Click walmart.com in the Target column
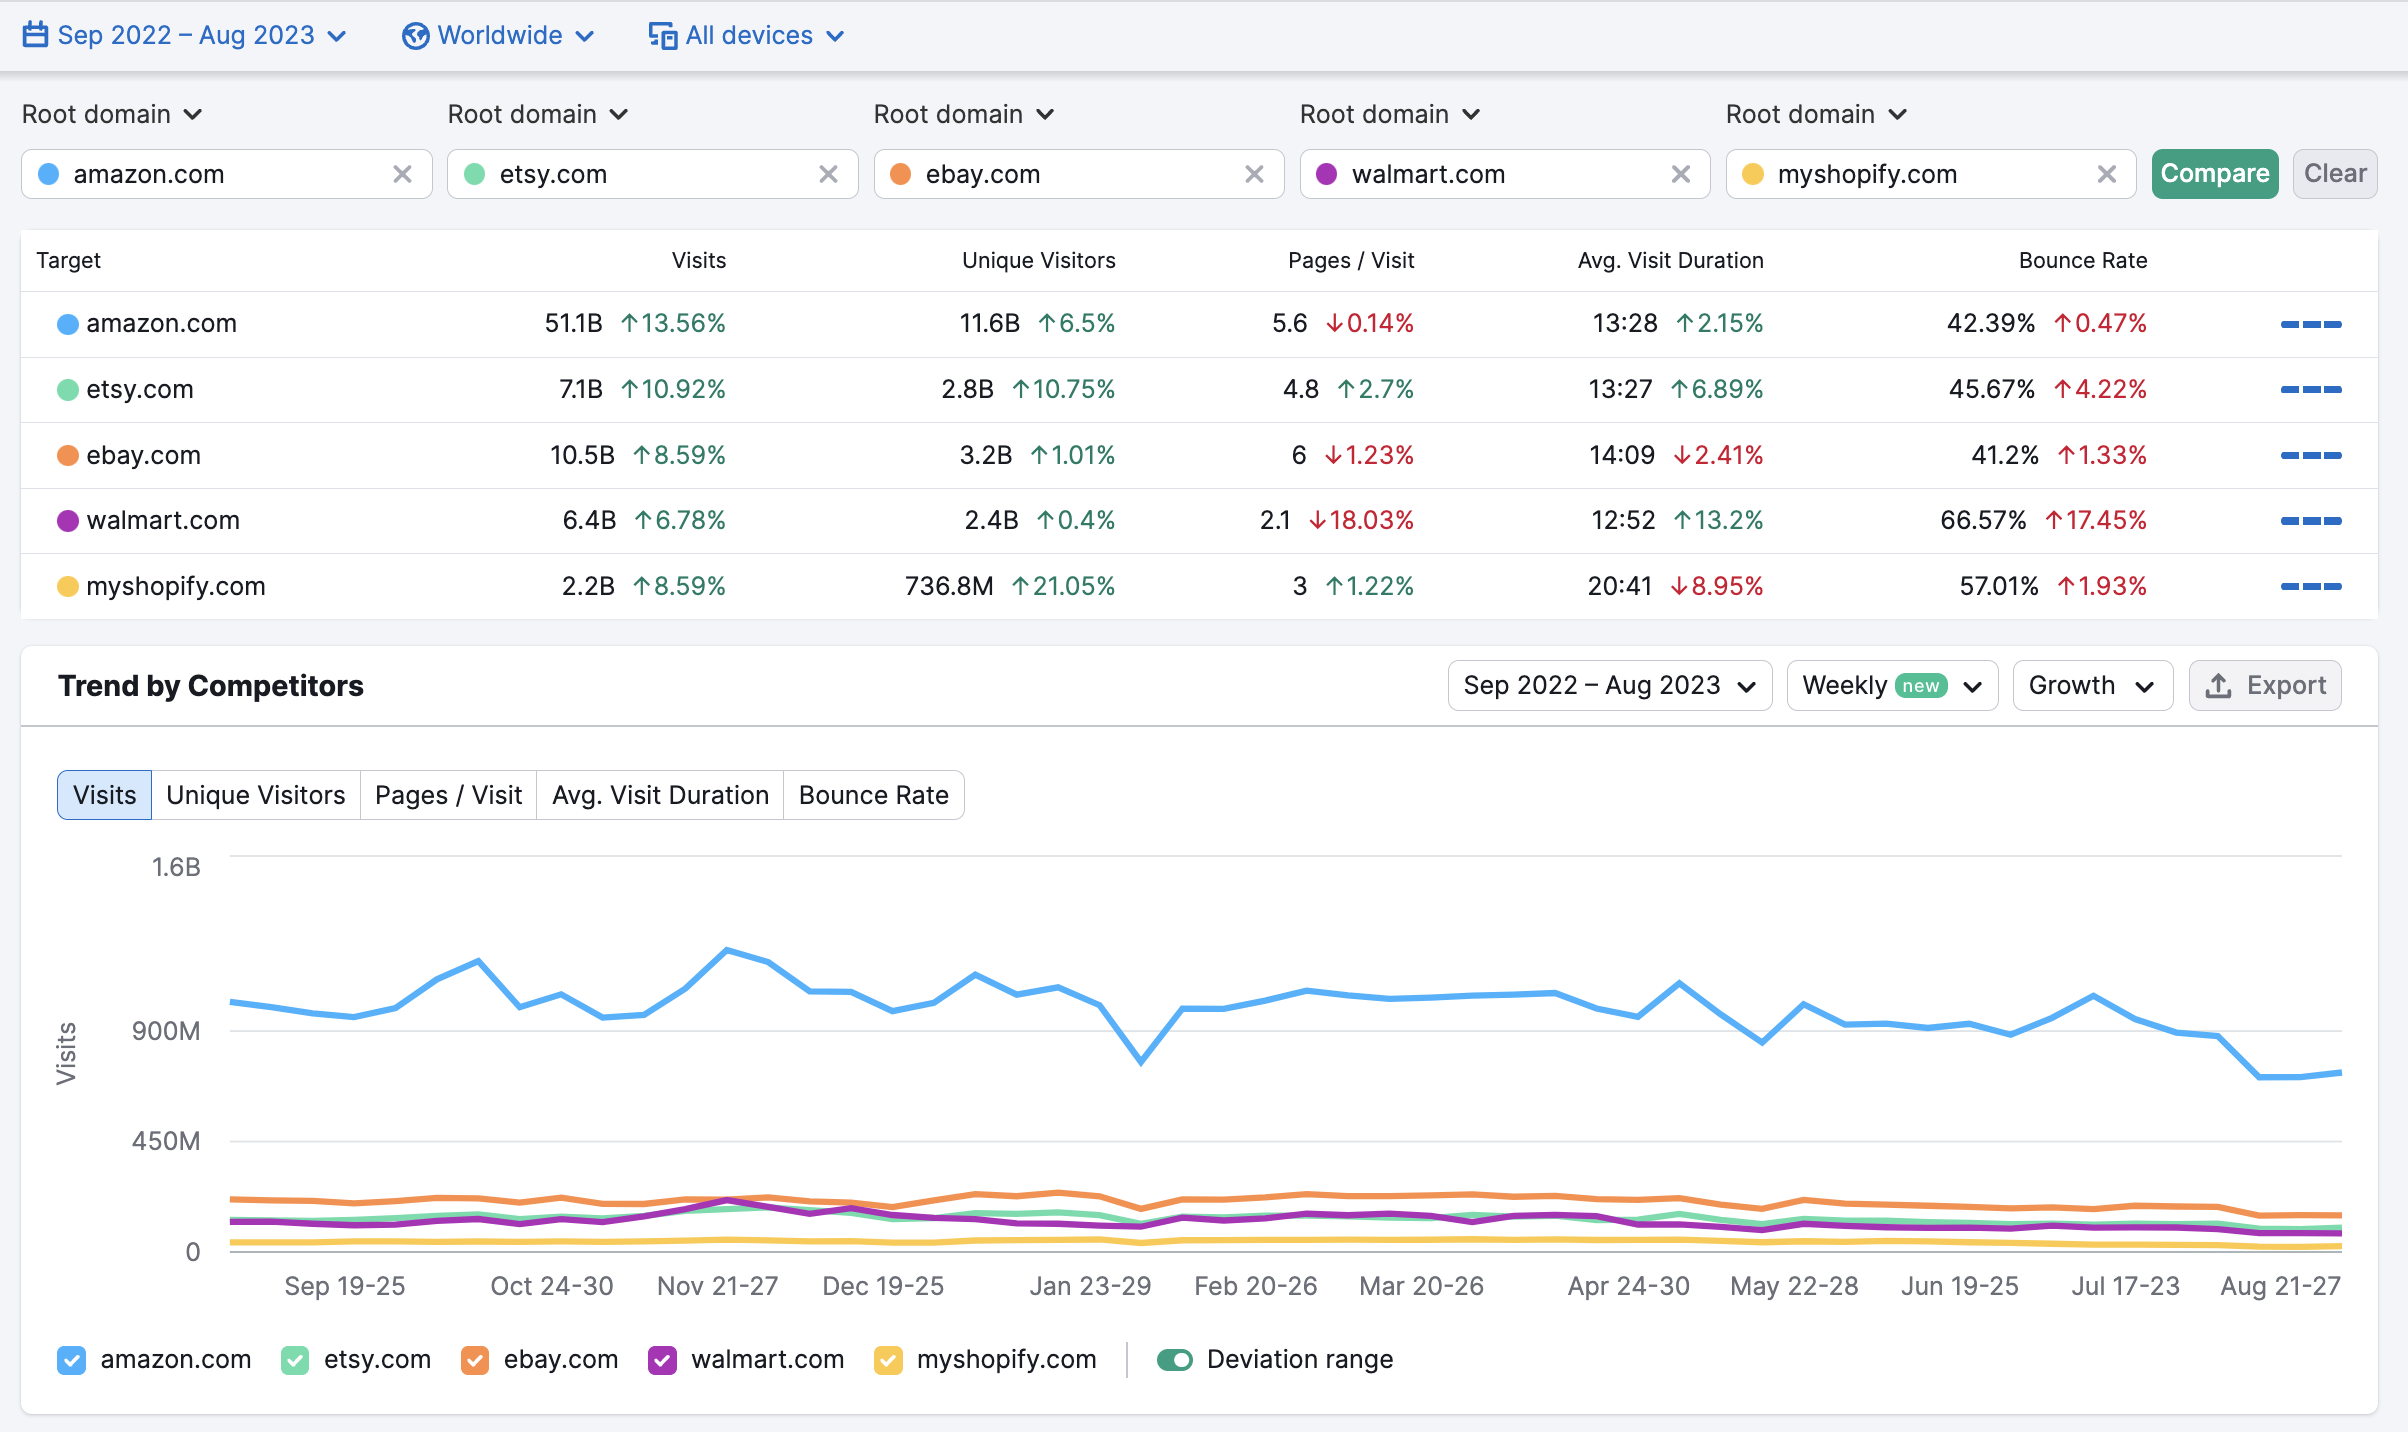 163,520
